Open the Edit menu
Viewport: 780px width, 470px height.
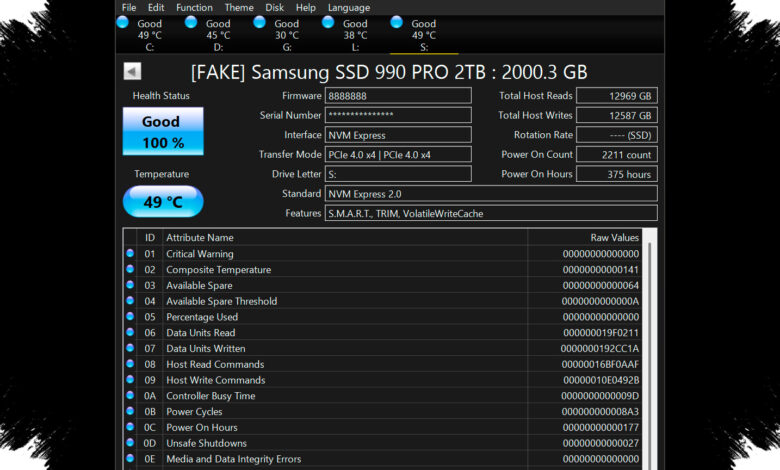tap(156, 7)
